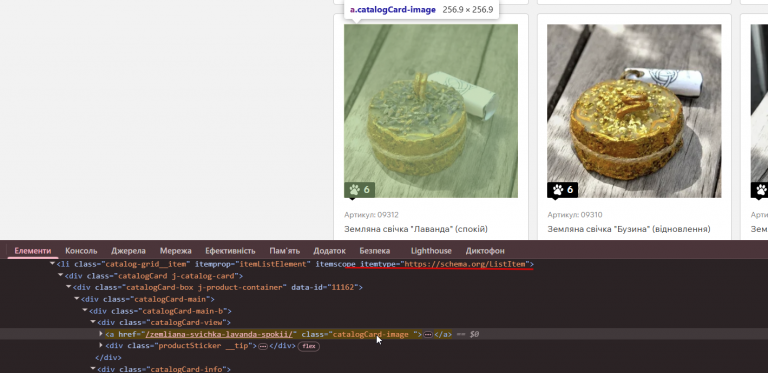Collapse the div catalogCard-main-b node
768x373 pixels.
tap(85, 310)
